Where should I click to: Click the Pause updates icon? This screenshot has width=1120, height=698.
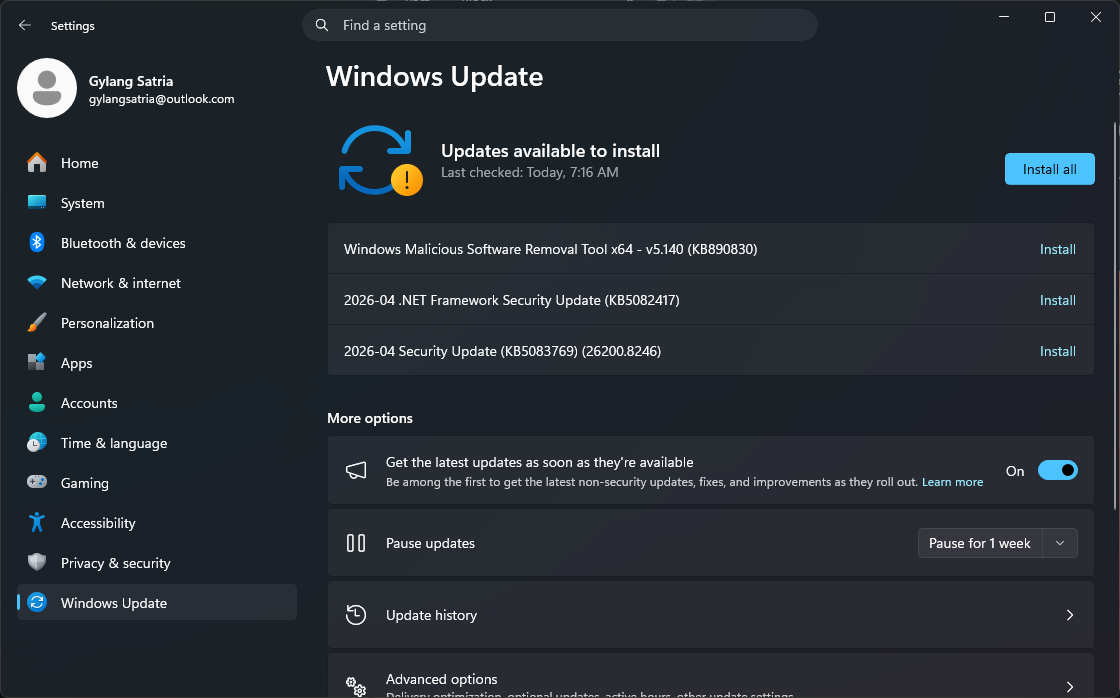tap(356, 543)
